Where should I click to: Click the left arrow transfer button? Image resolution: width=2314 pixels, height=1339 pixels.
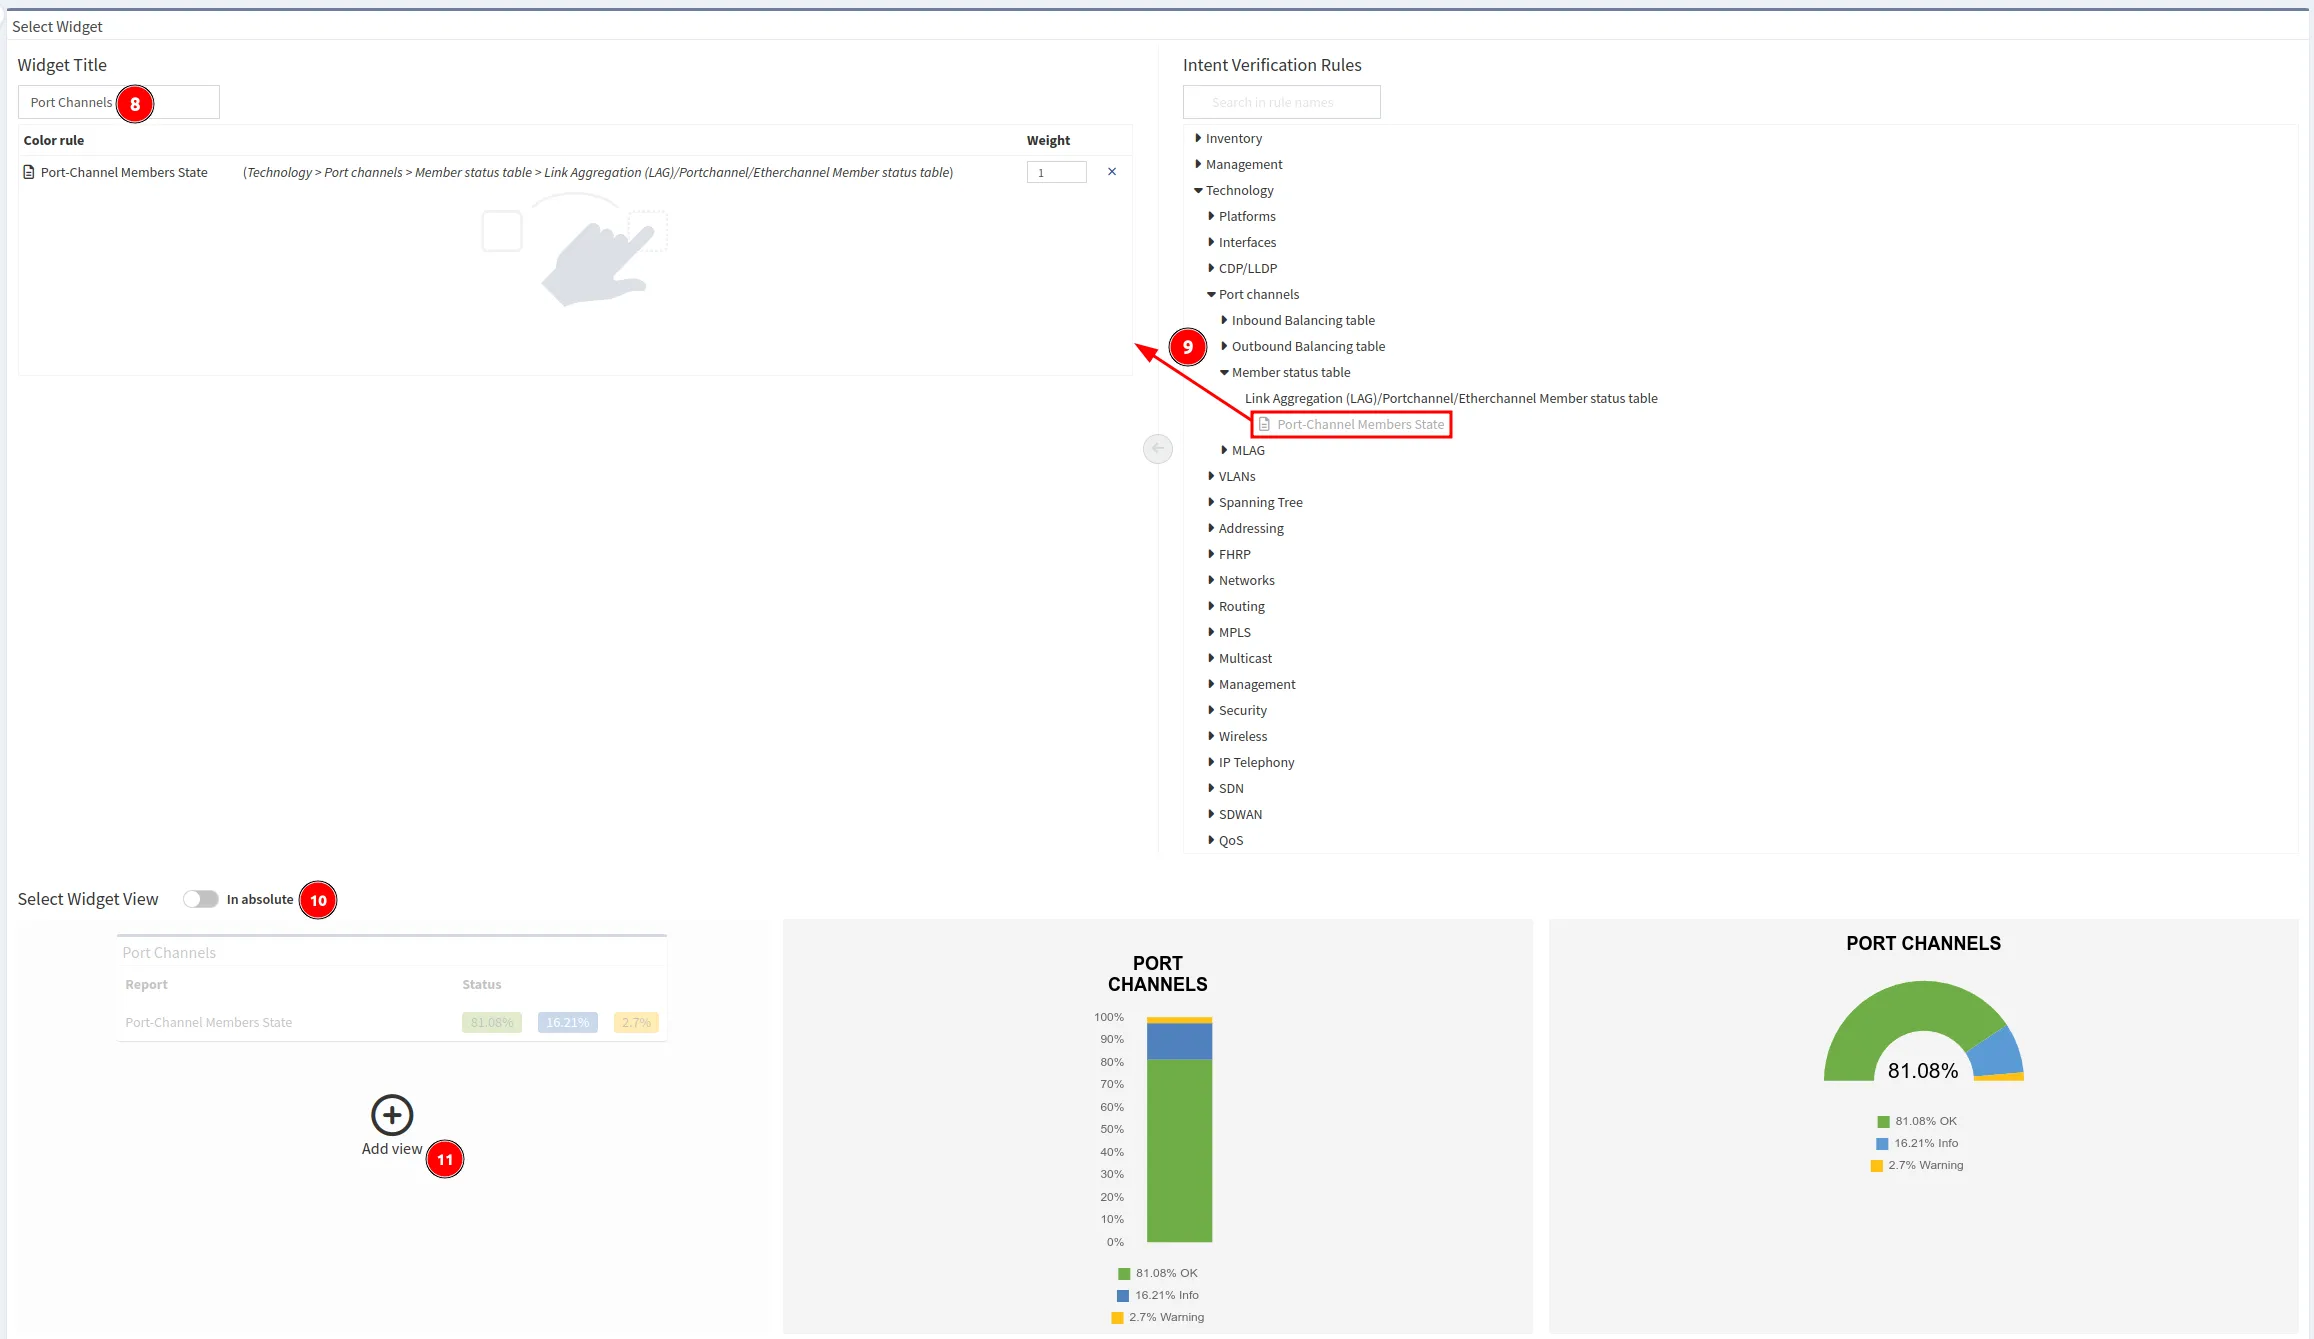point(1157,448)
